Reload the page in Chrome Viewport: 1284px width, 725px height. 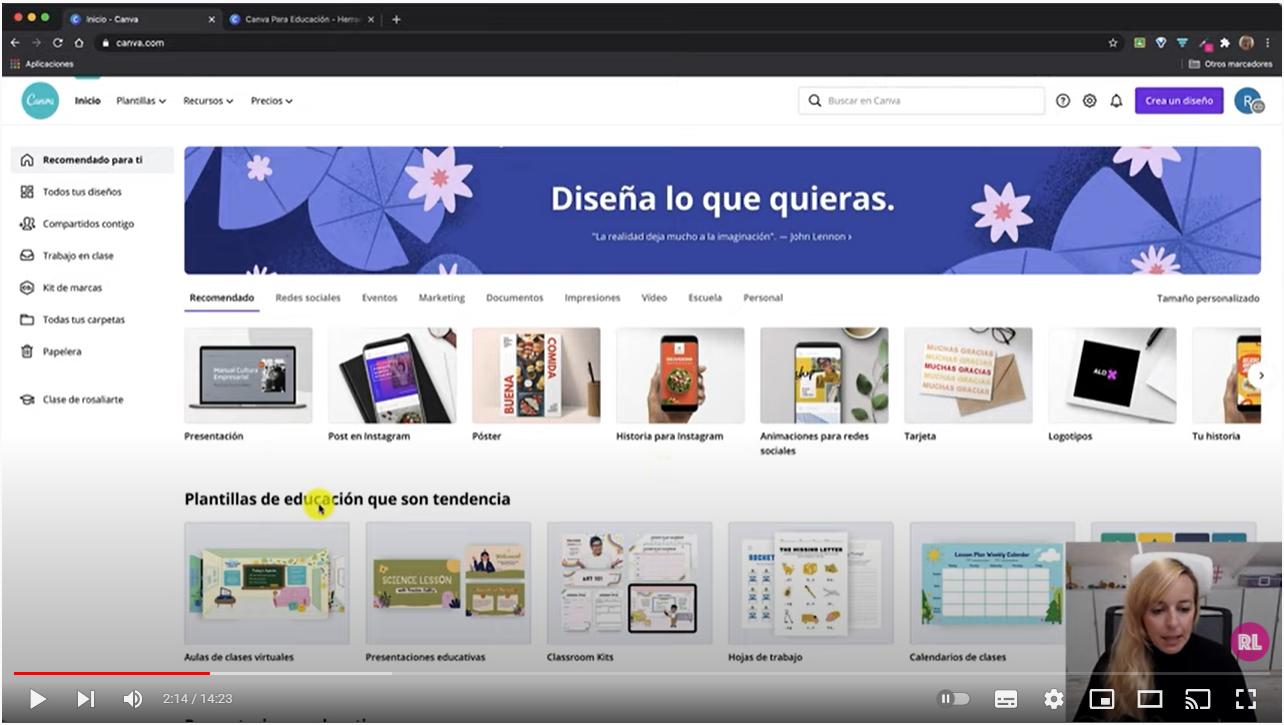(57, 43)
